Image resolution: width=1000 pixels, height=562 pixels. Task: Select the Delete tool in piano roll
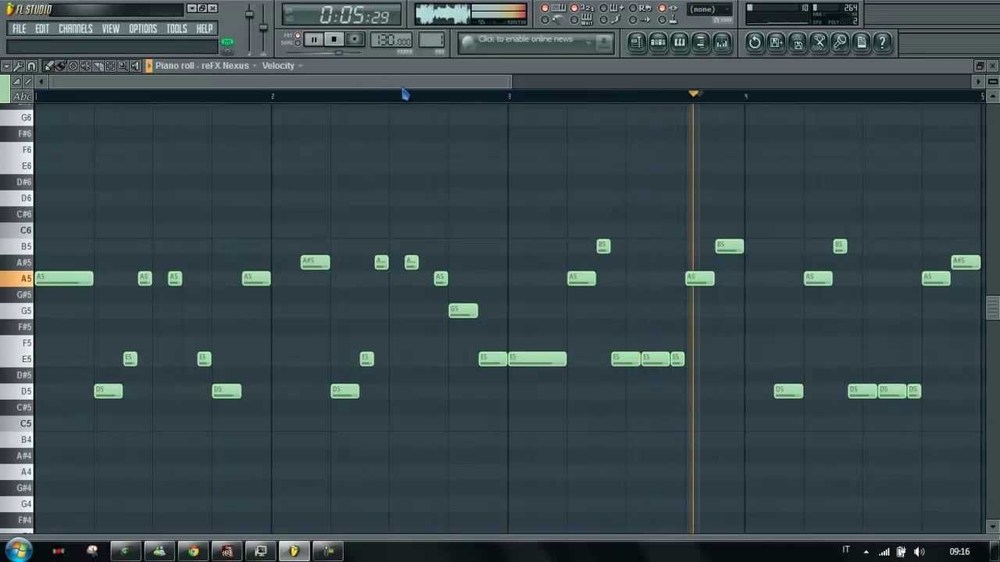(73, 66)
